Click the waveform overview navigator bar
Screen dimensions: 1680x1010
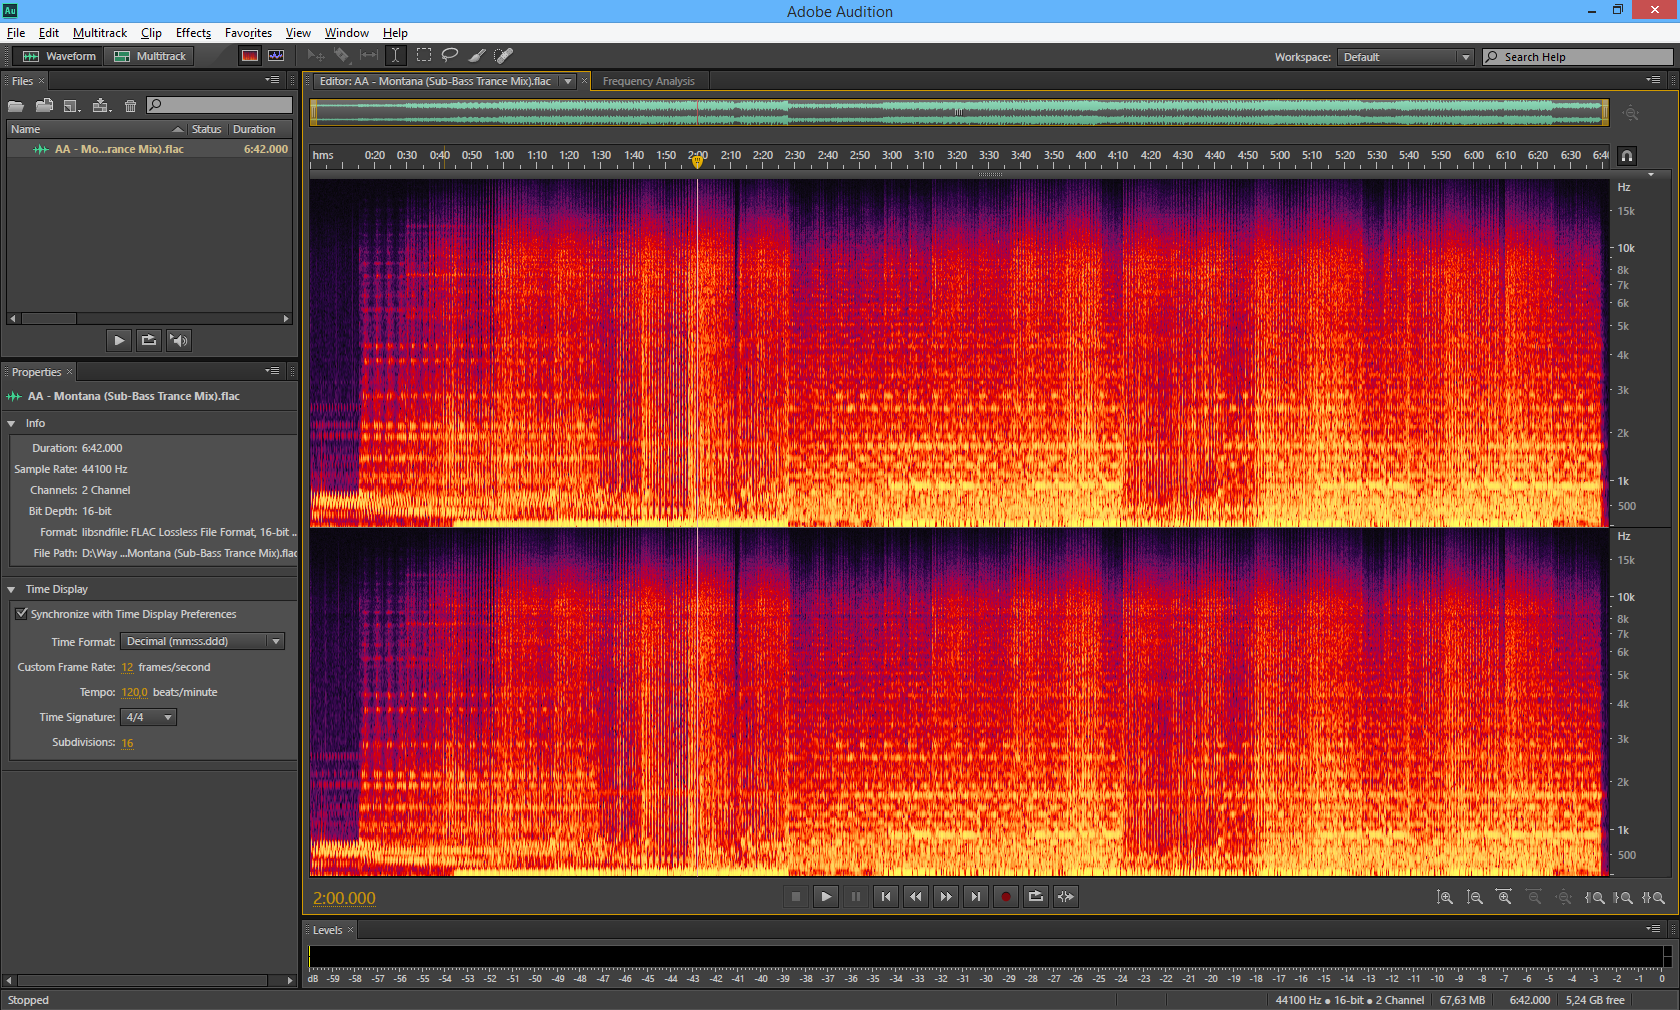click(960, 112)
